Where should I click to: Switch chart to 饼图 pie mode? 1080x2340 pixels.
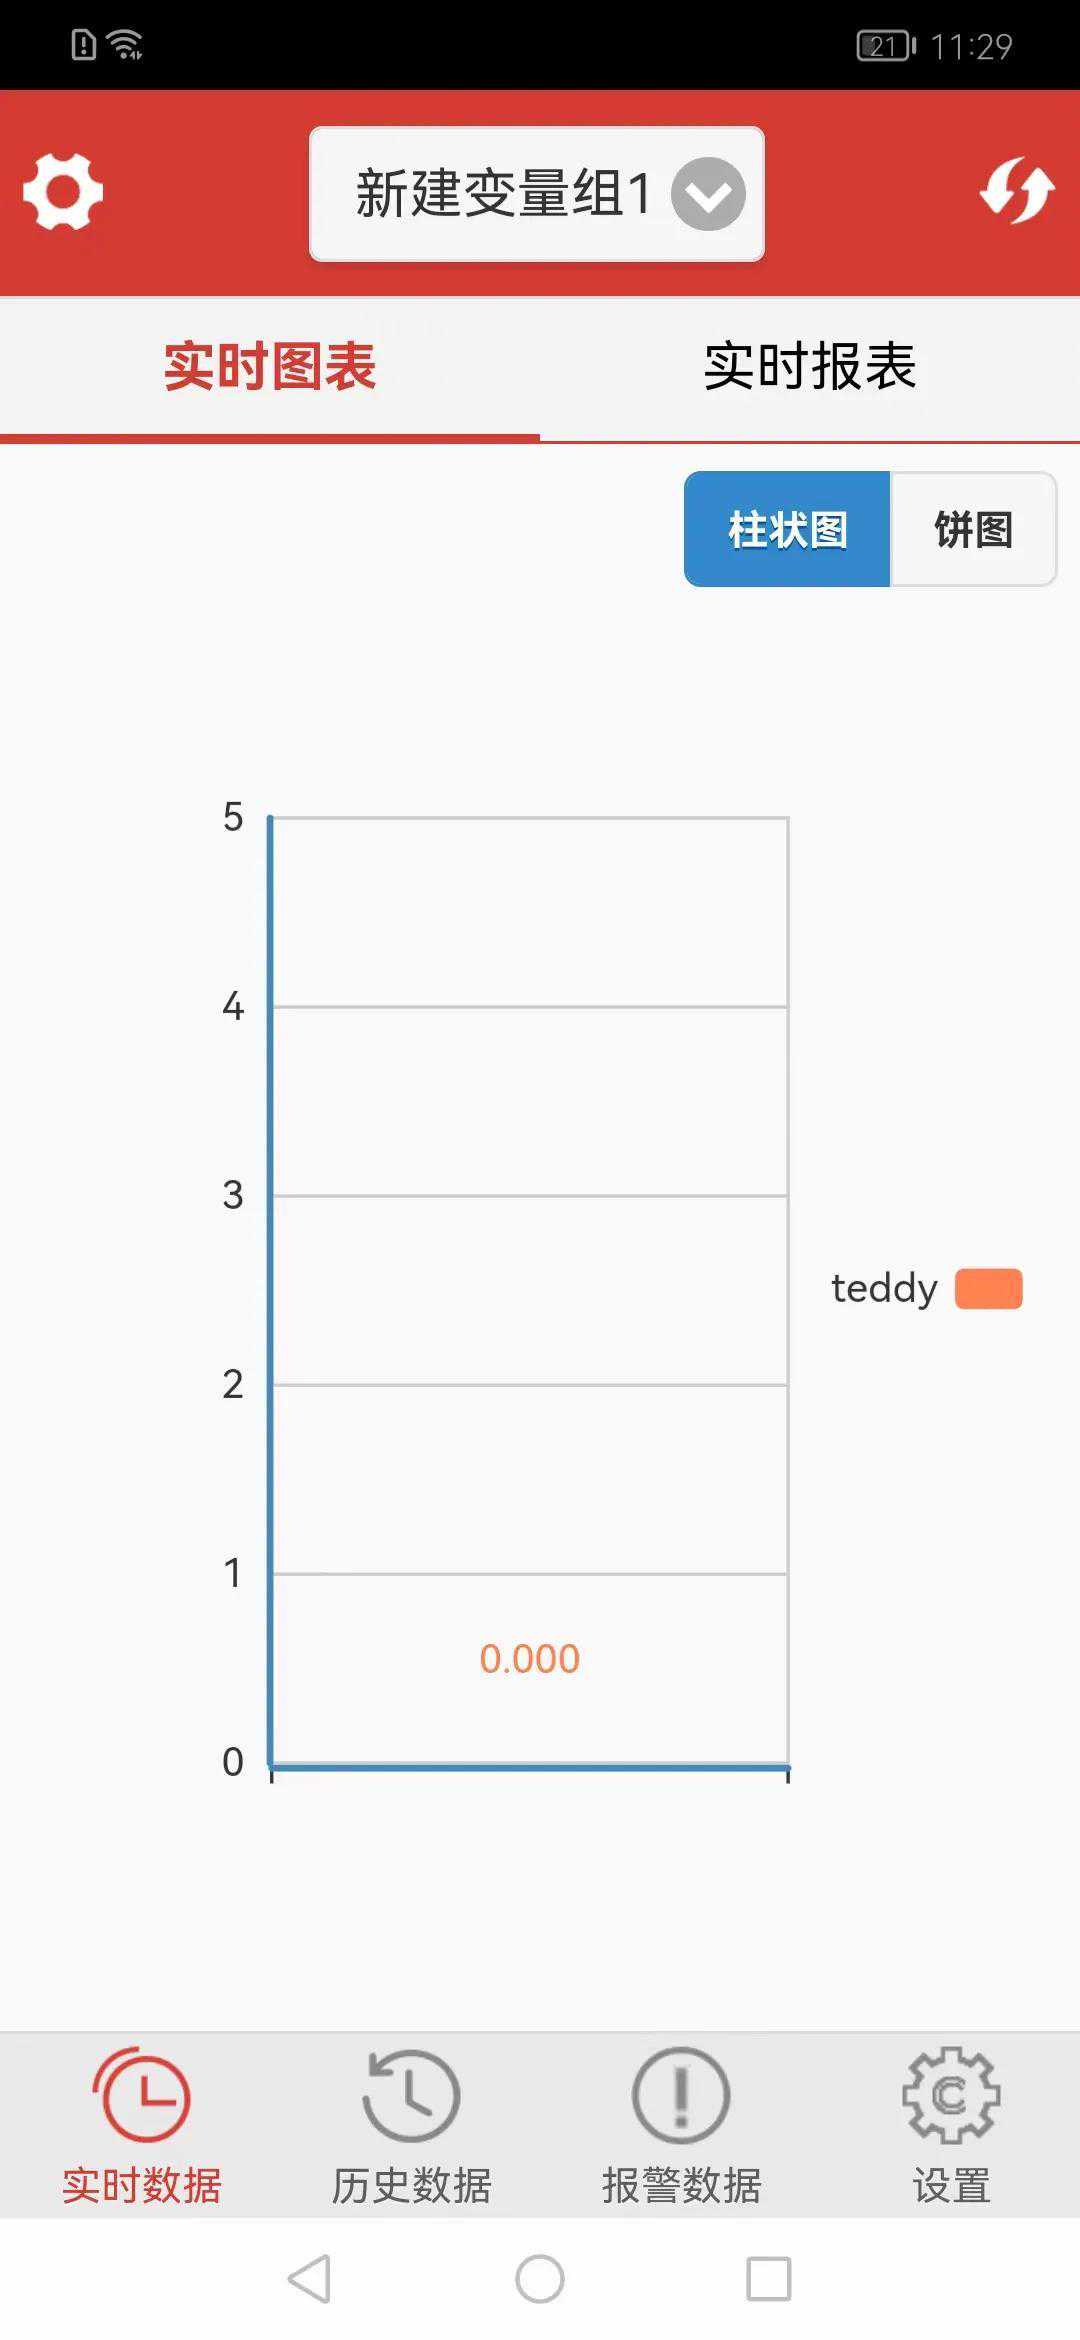coord(973,529)
